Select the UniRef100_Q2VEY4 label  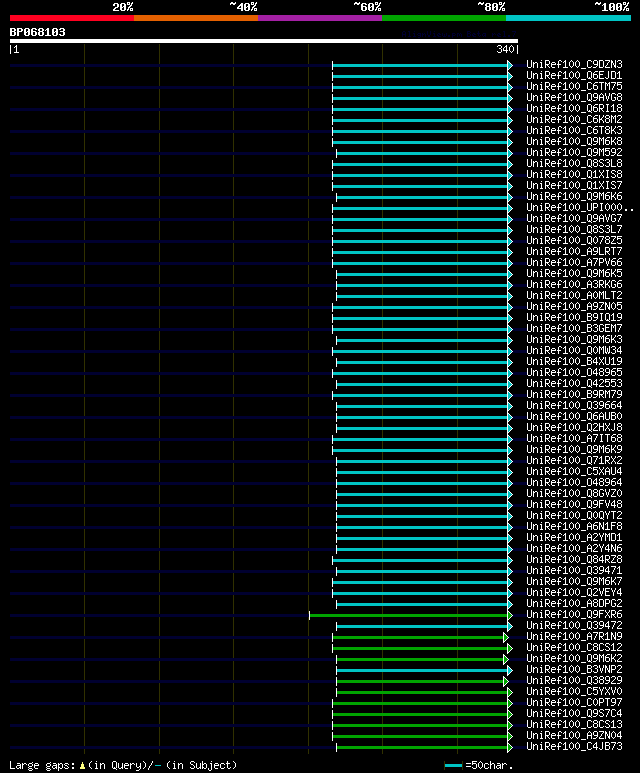(x=574, y=593)
